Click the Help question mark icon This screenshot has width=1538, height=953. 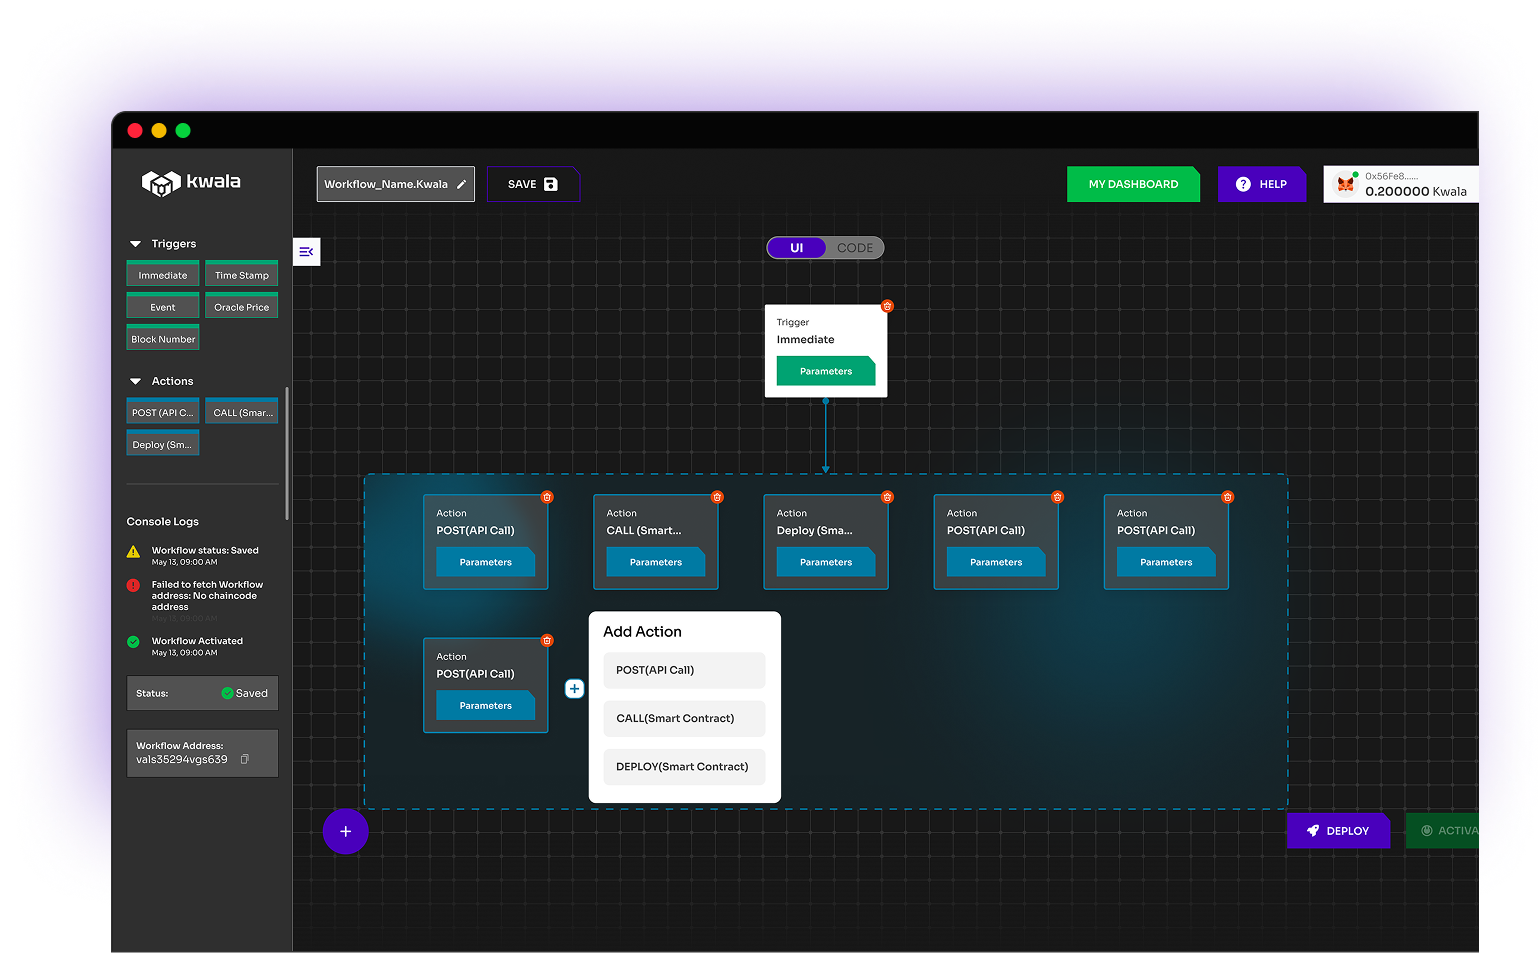(1242, 183)
